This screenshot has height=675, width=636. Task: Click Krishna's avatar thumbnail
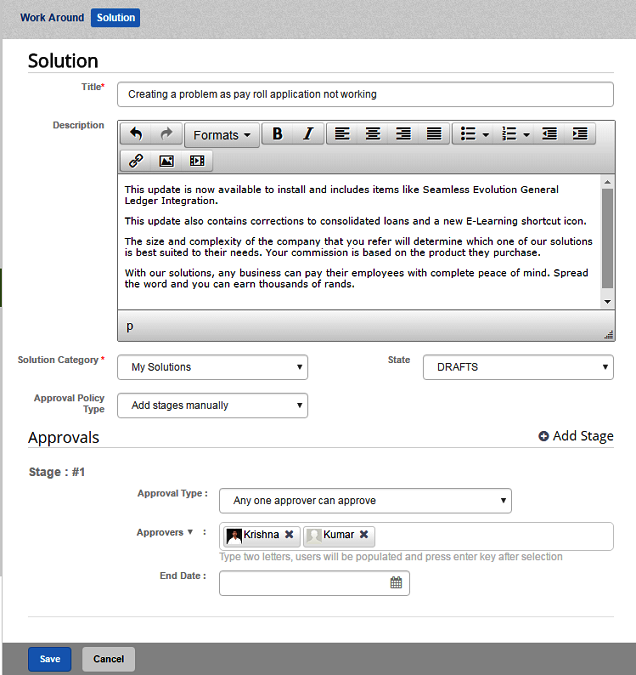tap(234, 536)
